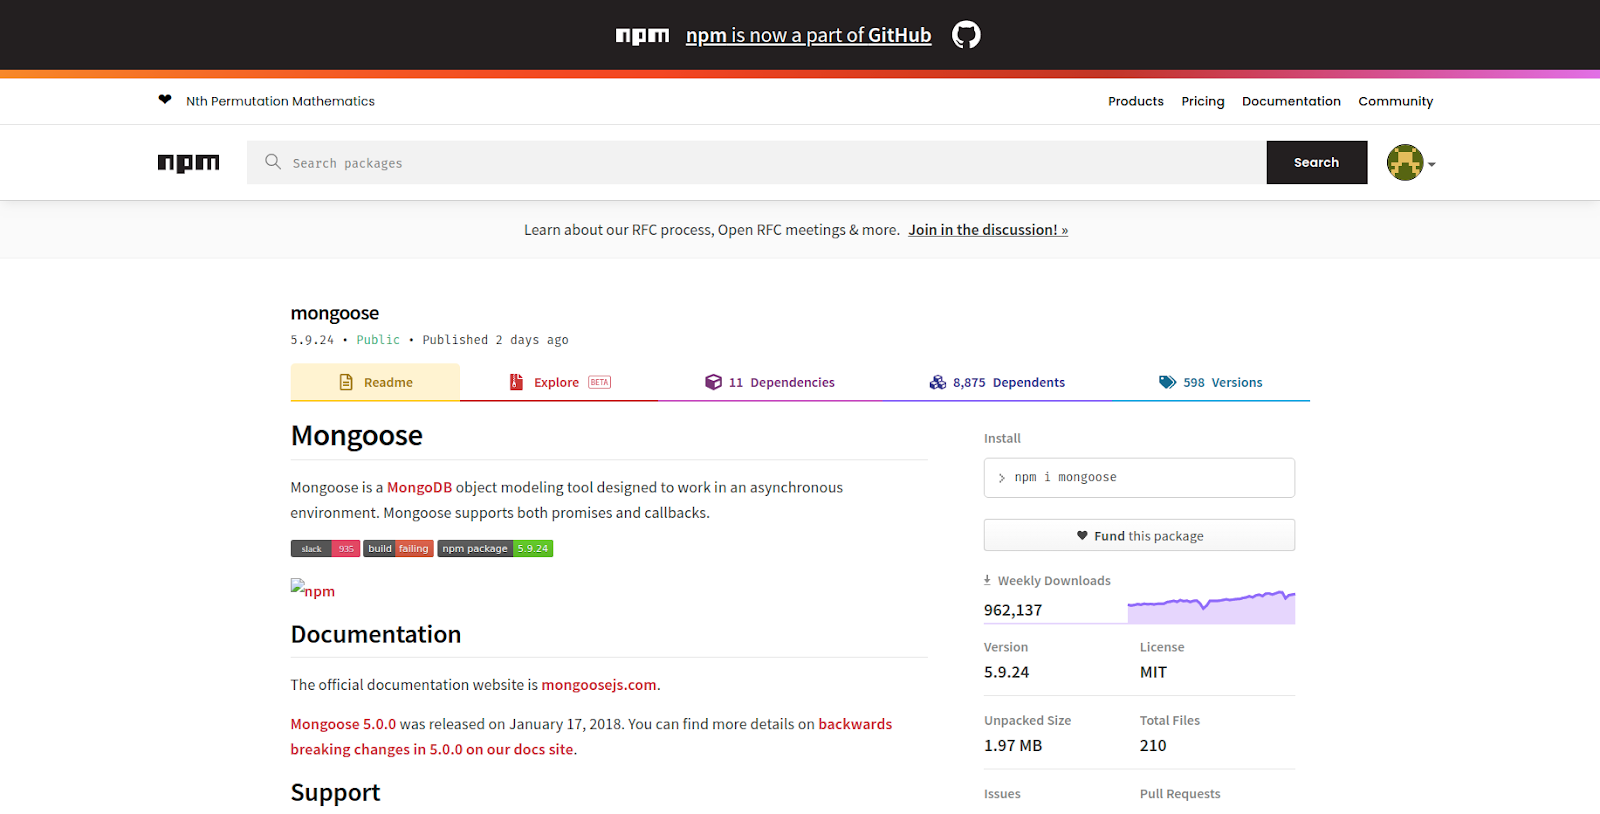Open the Products menu
The height and width of the screenshot is (814, 1600).
coord(1136,101)
